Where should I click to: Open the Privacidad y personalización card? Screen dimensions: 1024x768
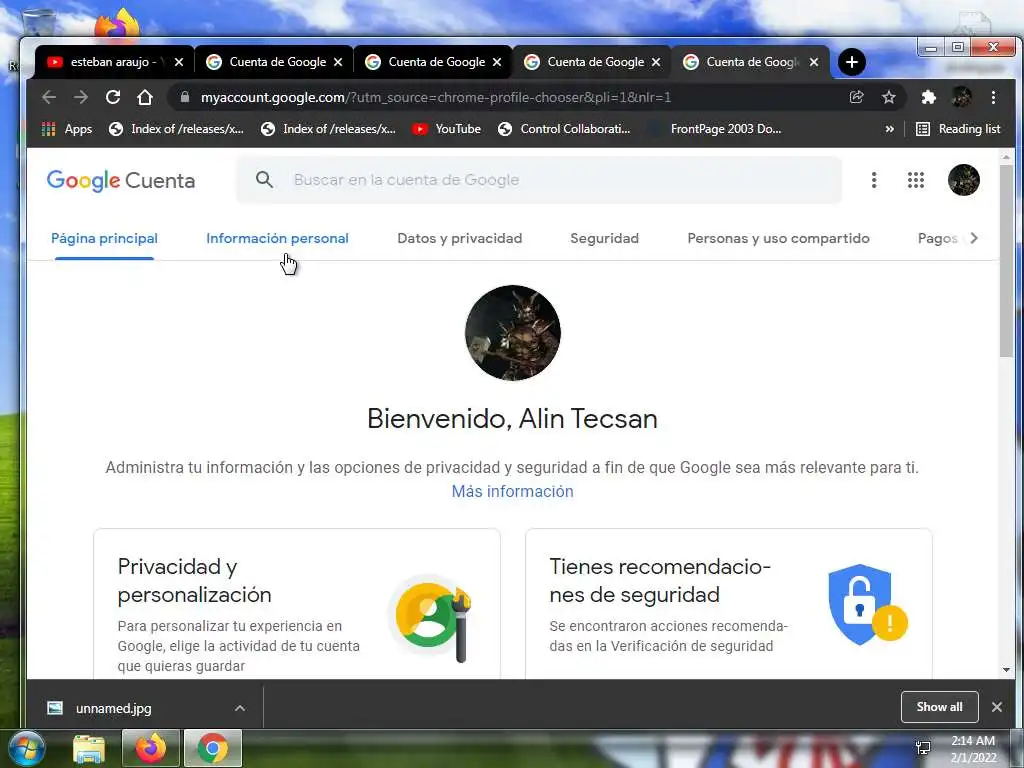[297, 604]
